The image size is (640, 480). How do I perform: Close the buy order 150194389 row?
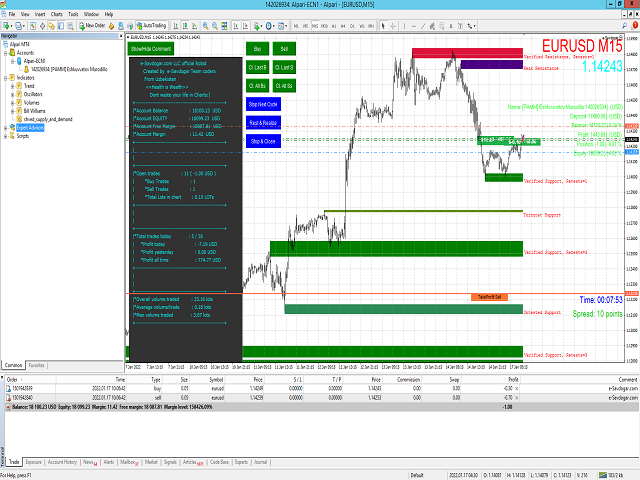[x=517, y=389]
